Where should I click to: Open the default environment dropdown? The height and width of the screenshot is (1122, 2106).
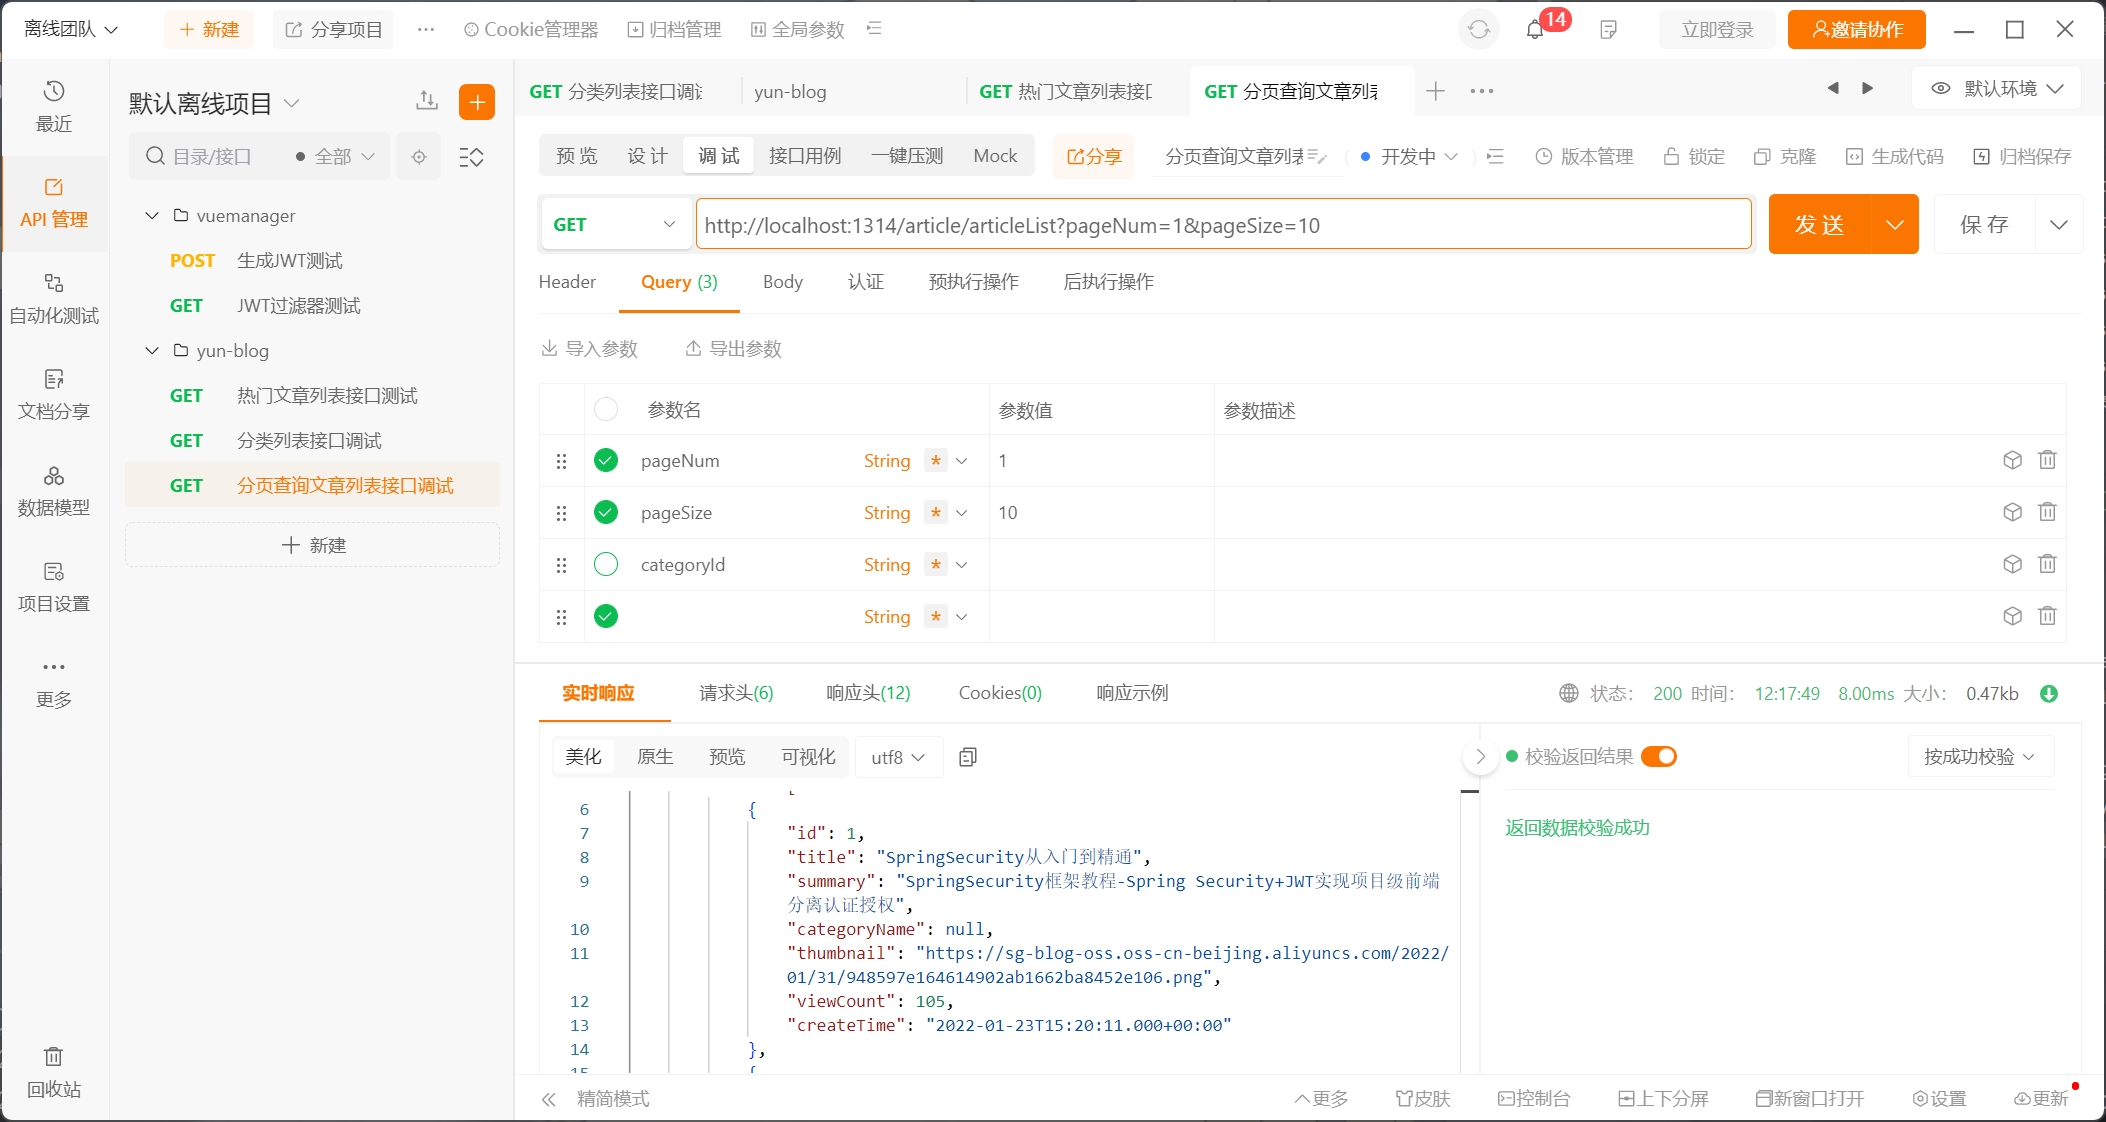pos(1997,89)
